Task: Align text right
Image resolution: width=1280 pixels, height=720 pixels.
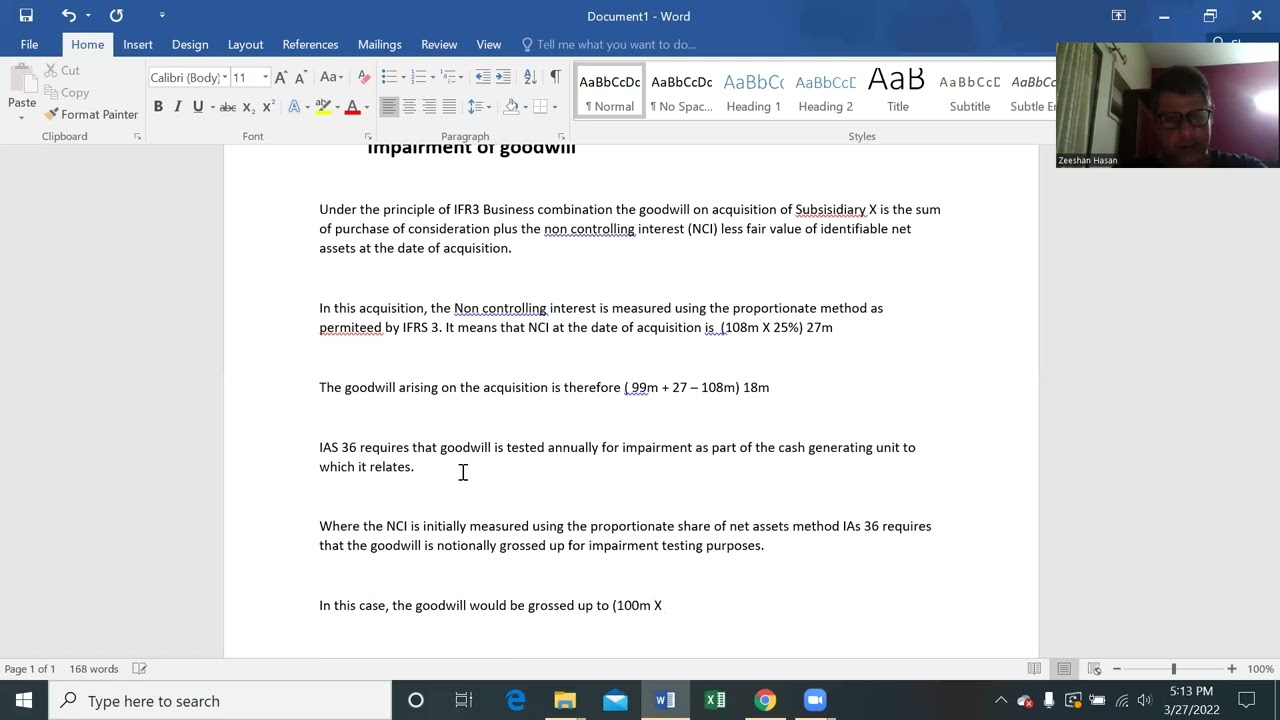Action: (x=429, y=107)
